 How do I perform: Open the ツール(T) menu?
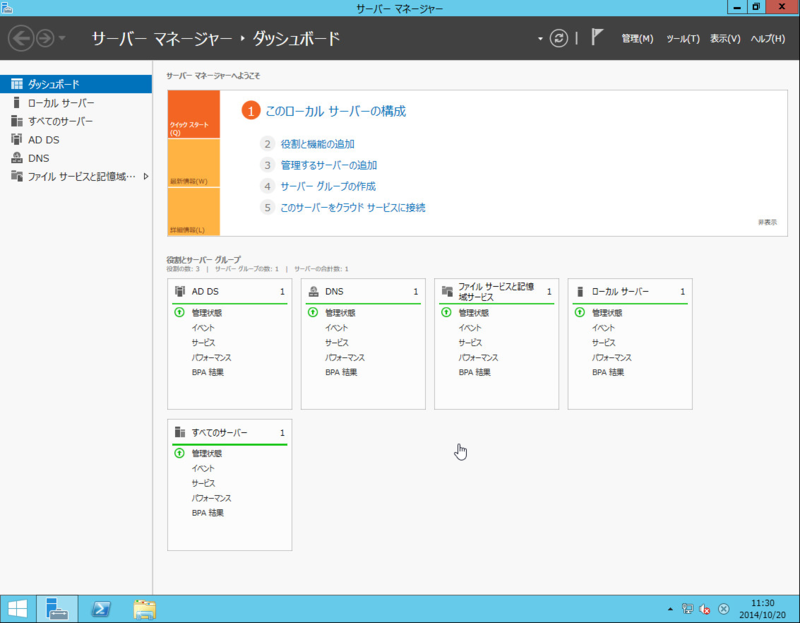pyautogui.click(x=681, y=36)
